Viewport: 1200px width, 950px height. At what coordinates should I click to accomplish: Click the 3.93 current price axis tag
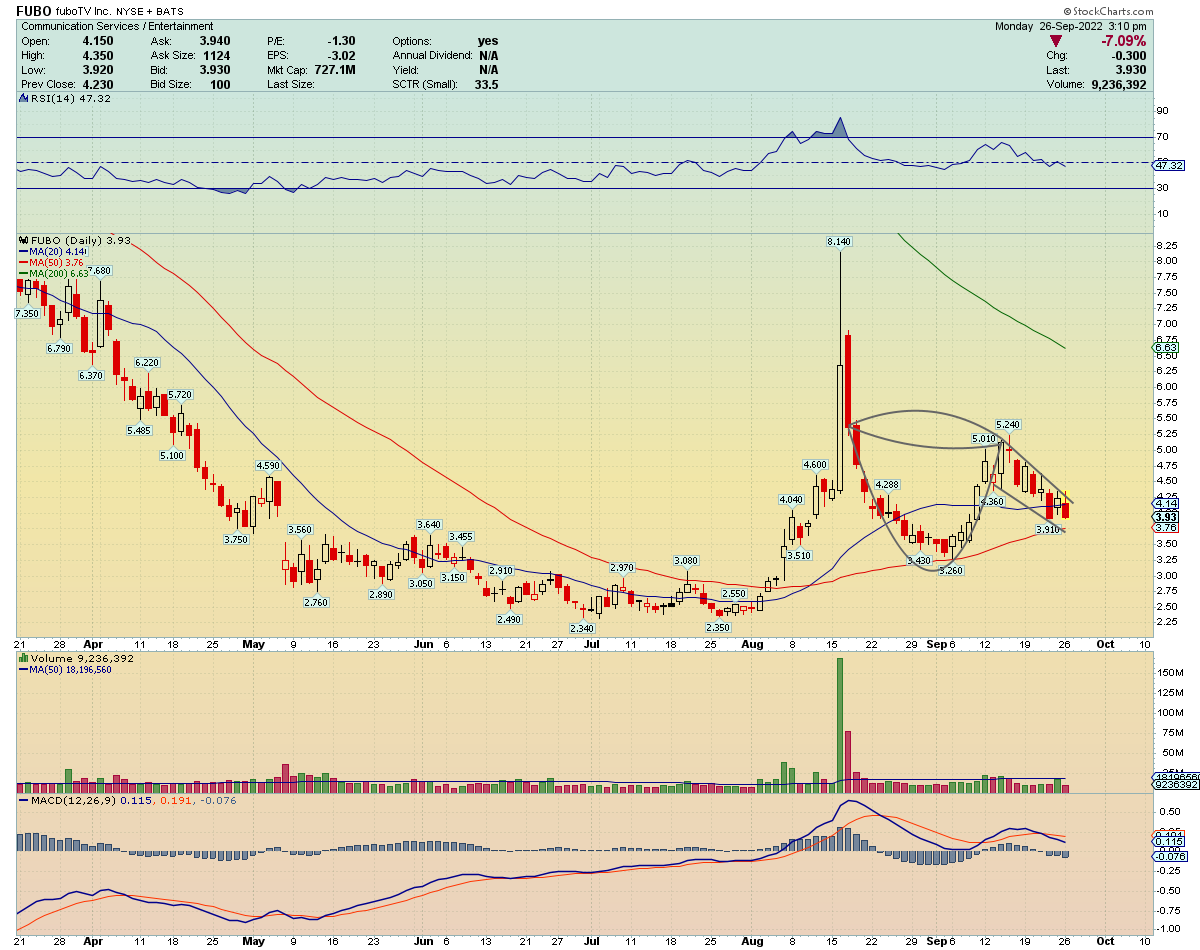1165,517
